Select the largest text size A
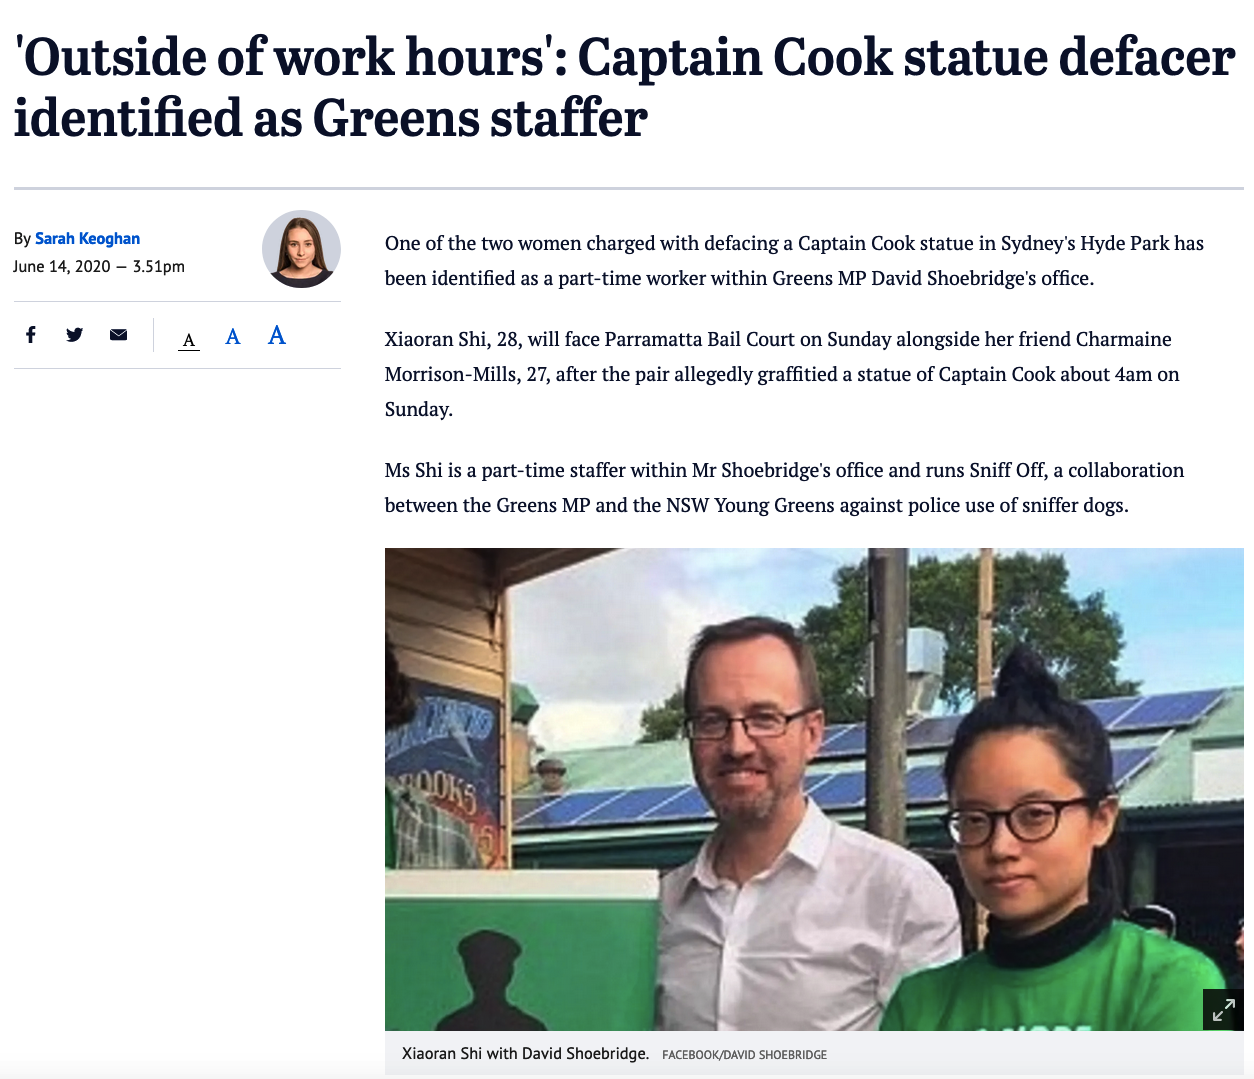 (277, 335)
